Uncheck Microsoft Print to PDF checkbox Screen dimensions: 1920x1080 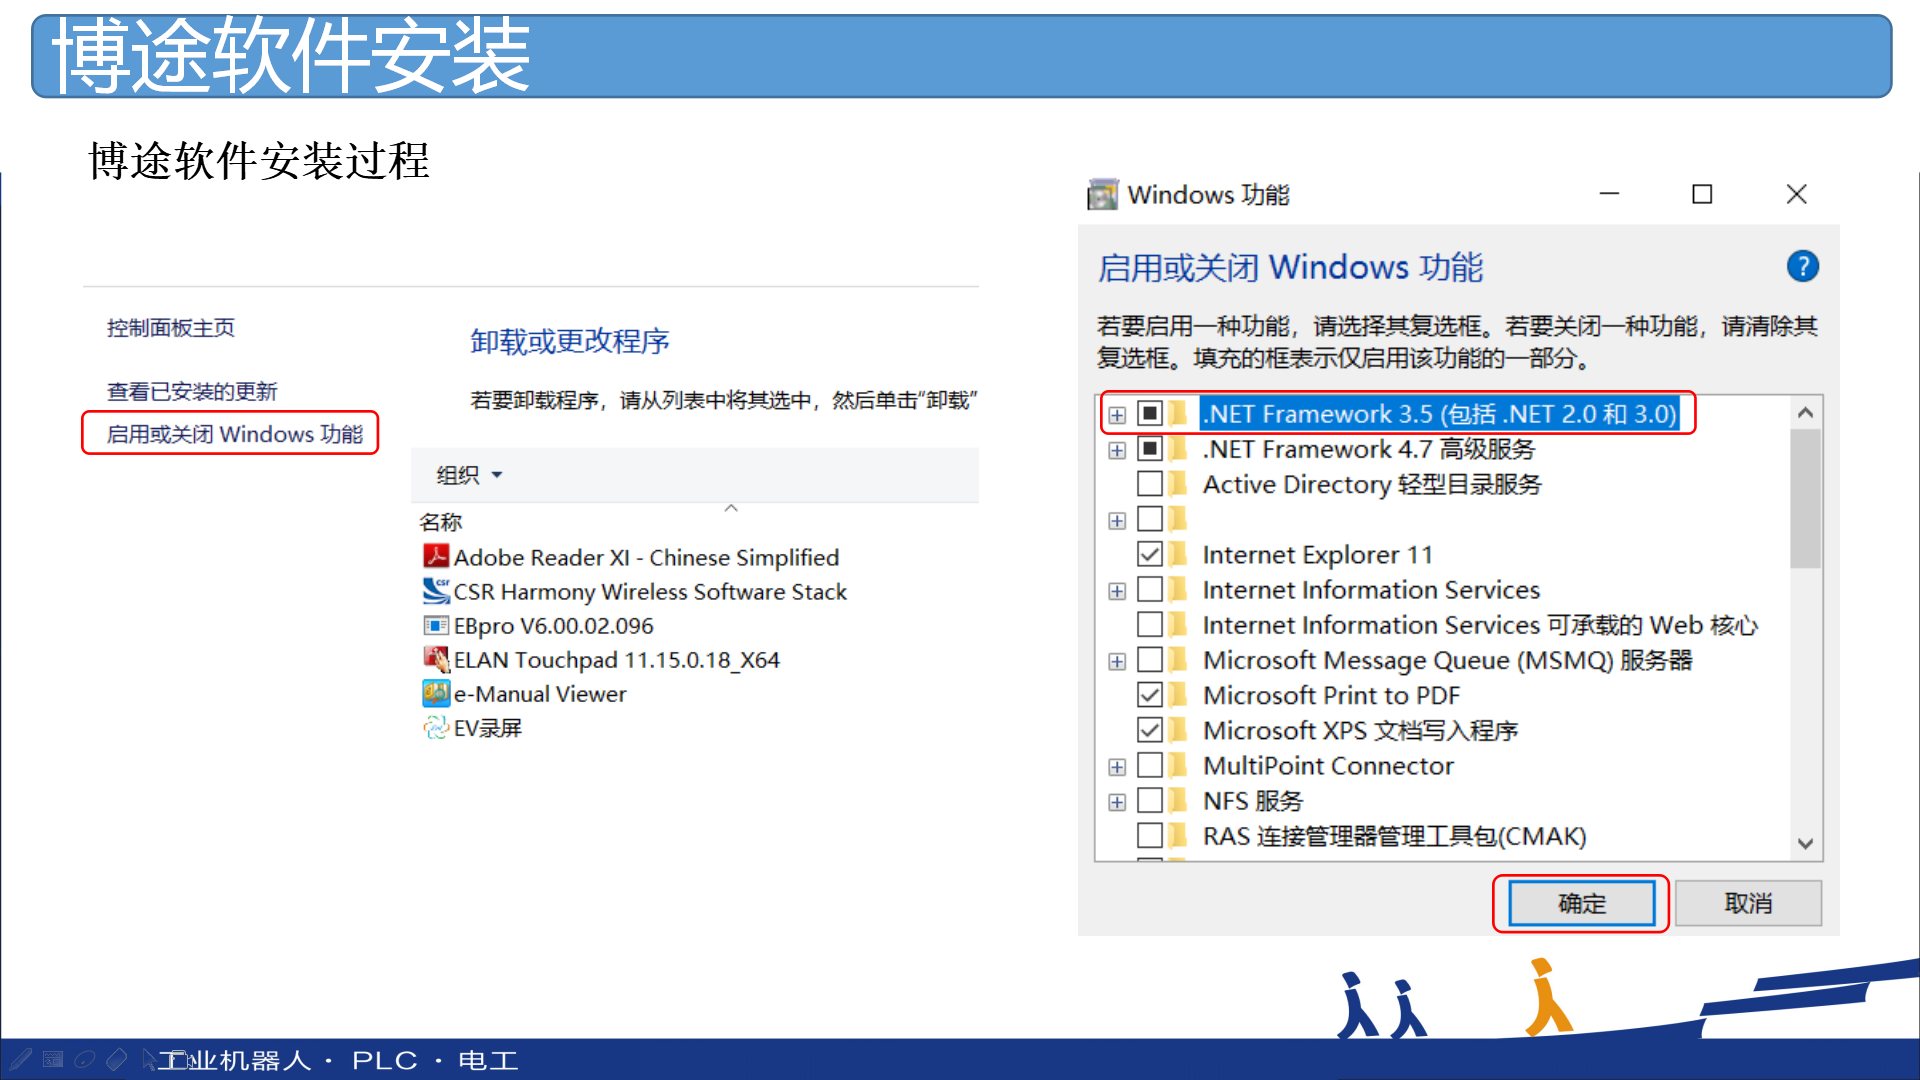point(1150,695)
